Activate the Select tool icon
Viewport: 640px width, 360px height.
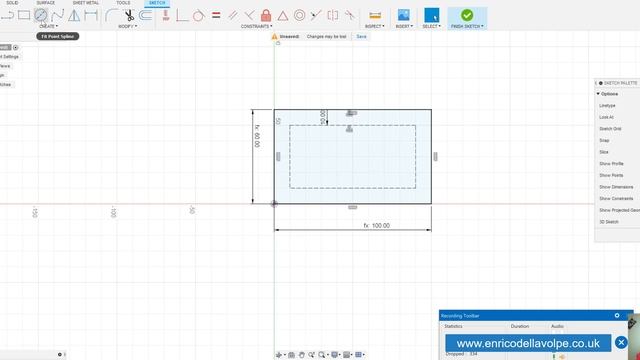[431, 15]
